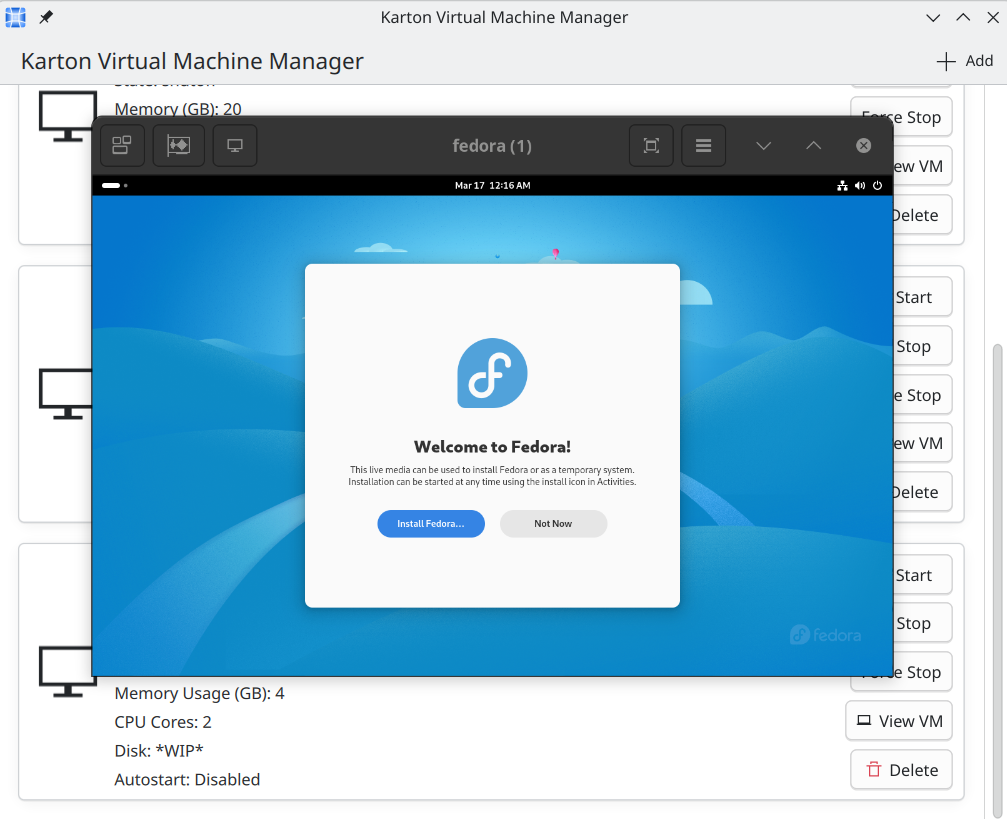Click the monitor icon of the middle VM card

click(x=66, y=394)
